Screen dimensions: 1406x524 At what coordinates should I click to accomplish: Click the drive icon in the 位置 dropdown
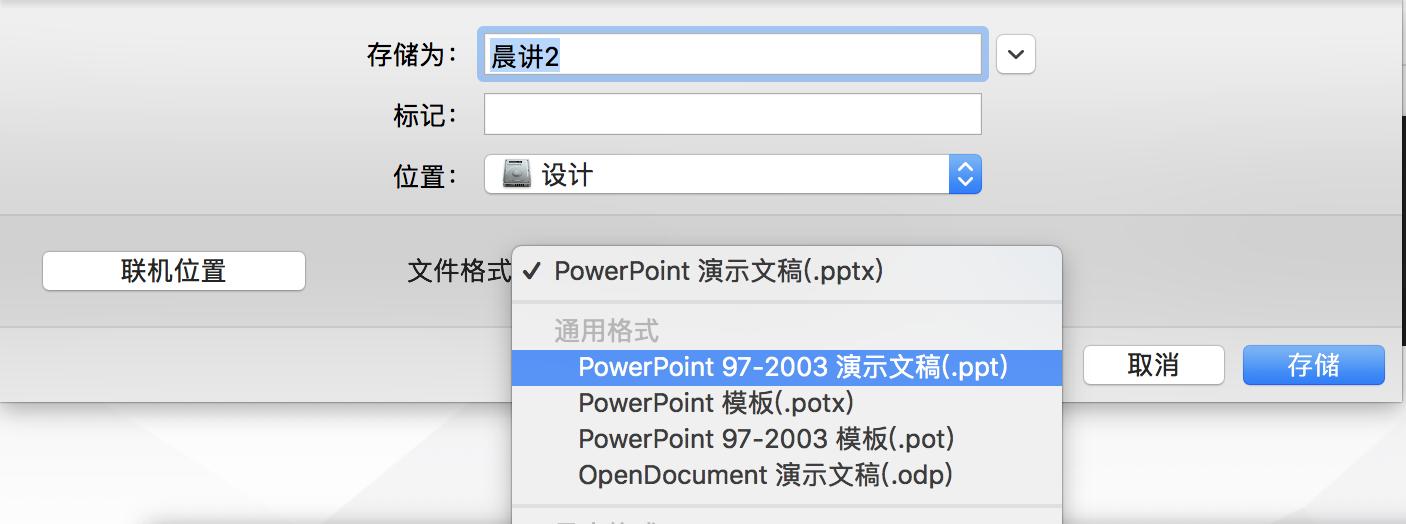(x=517, y=175)
